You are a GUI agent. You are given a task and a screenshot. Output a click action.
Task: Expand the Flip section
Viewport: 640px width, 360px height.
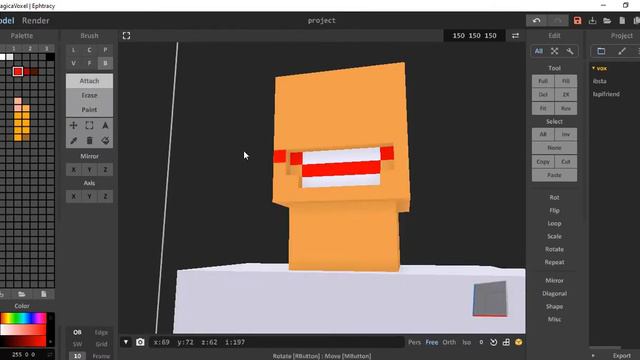point(554,210)
